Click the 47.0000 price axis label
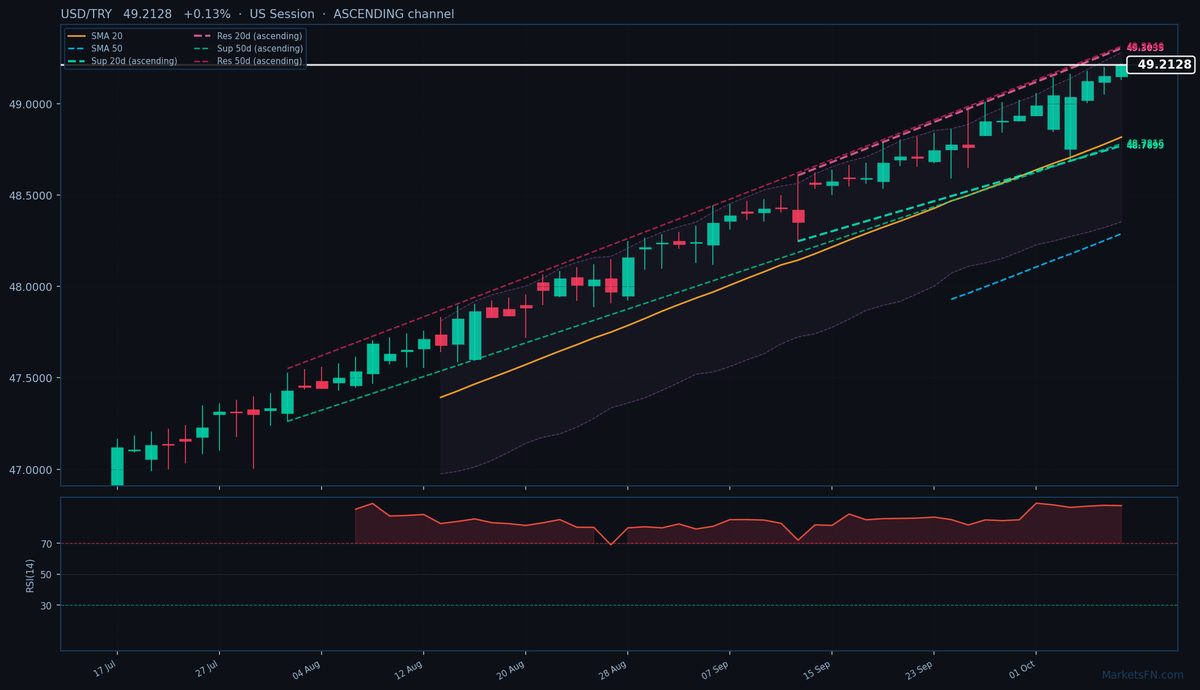 (33, 470)
